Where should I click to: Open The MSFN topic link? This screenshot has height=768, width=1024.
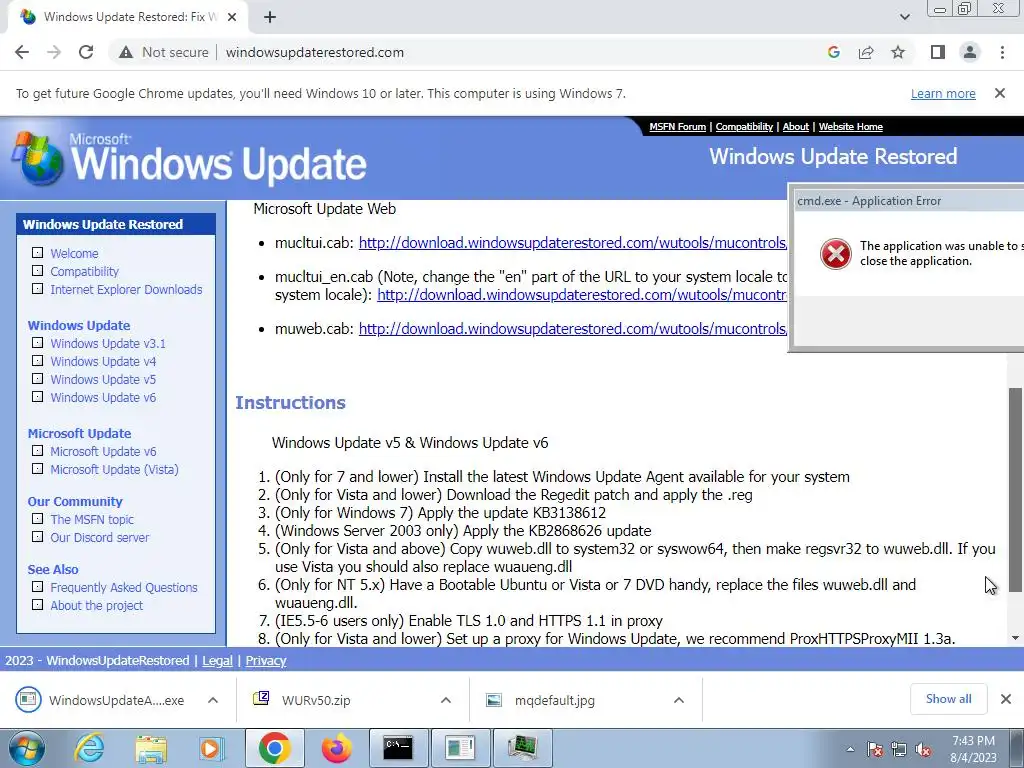pyautogui.click(x=92, y=519)
